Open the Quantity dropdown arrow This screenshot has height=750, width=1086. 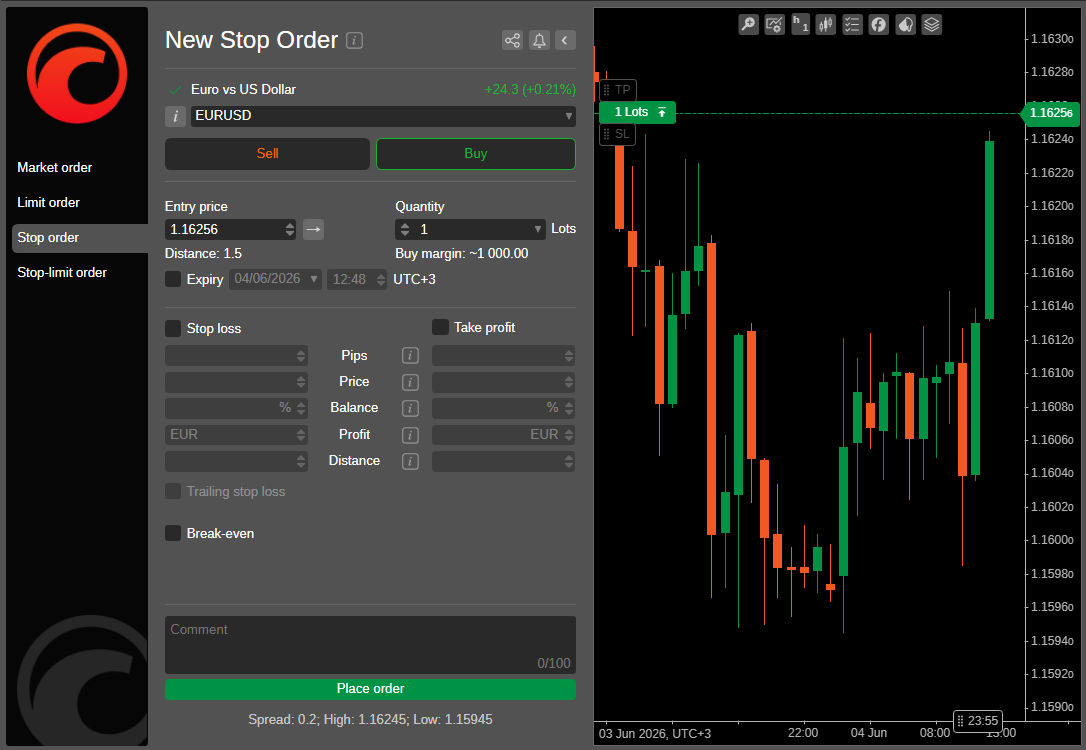[x=537, y=229]
